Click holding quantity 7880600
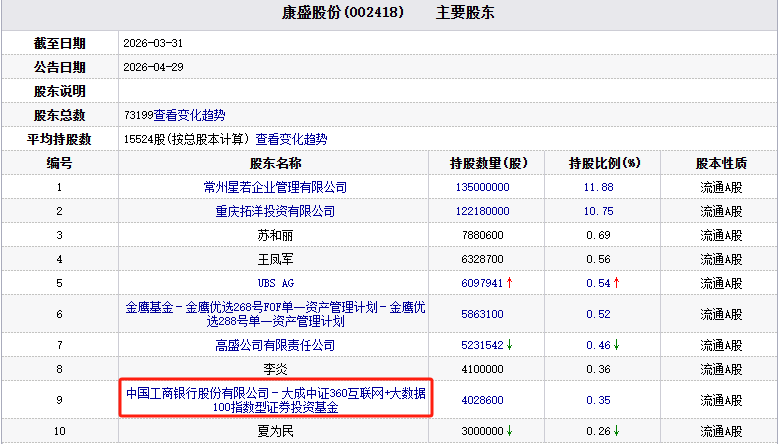This screenshot has height=444, width=779. [482, 235]
